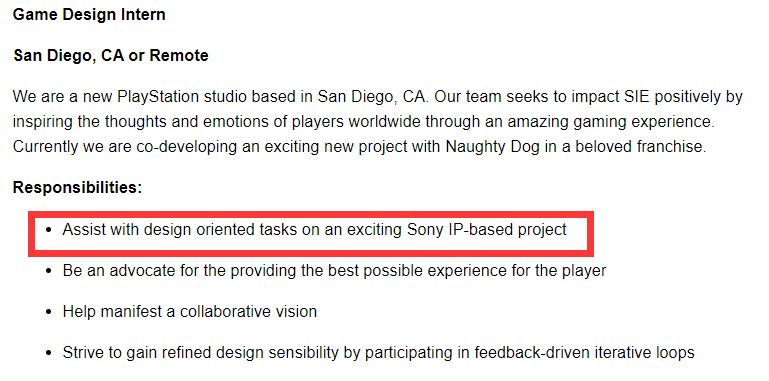
Task: Click "Sony IP-based project" inside the red box
Action: (487, 229)
